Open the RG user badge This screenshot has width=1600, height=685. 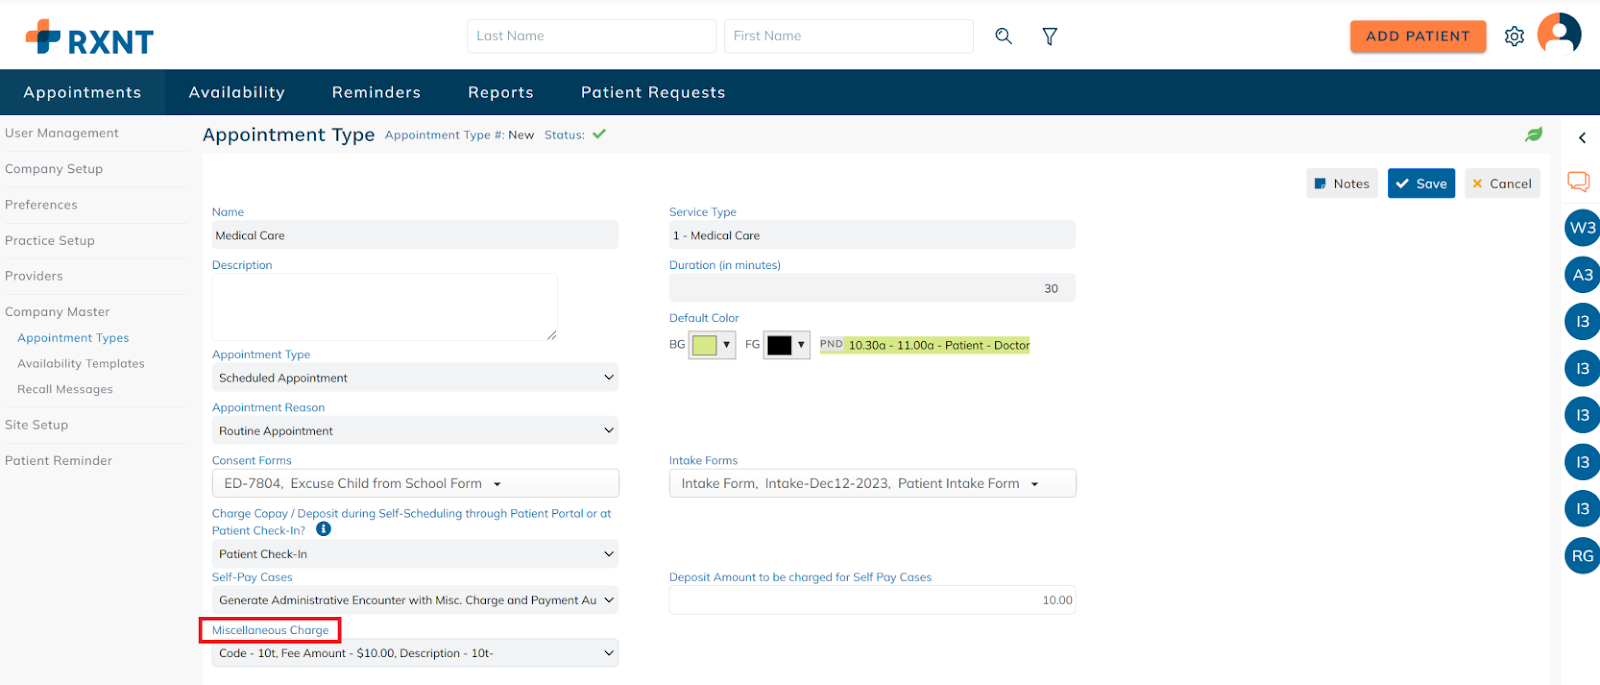click(x=1582, y=556)
